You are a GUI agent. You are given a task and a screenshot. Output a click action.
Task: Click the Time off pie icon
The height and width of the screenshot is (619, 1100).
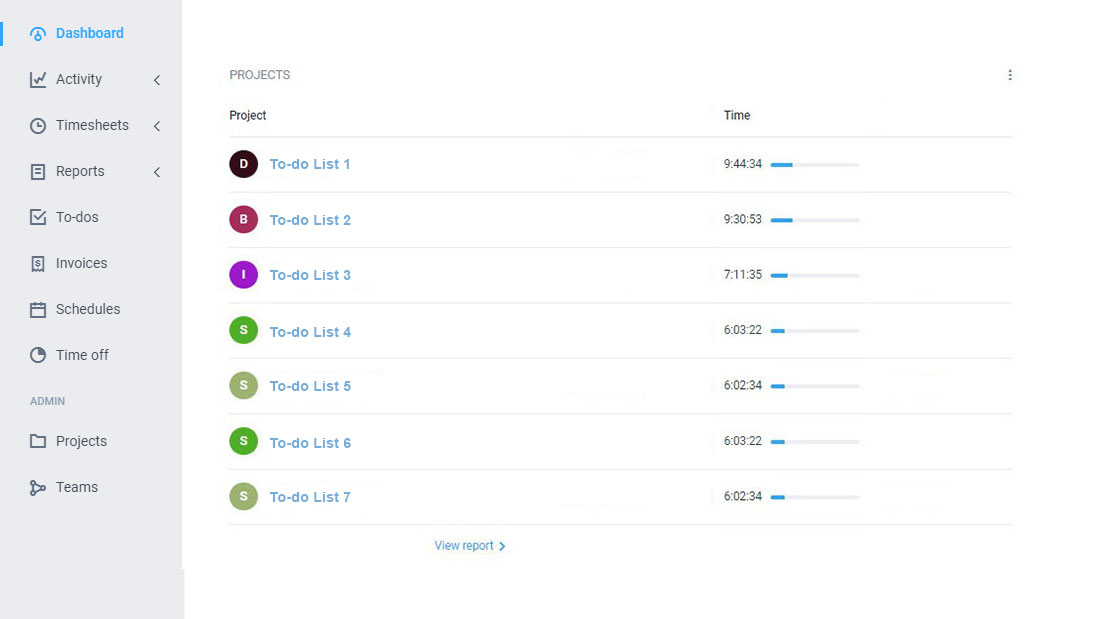point(38,355)
